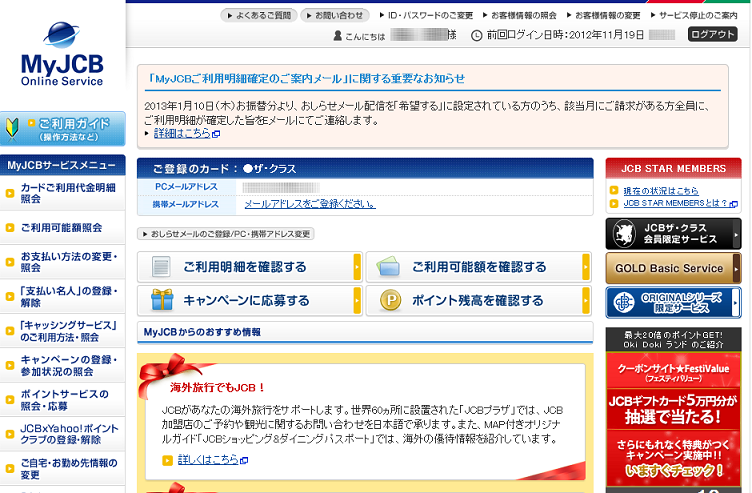Open GOLD Basic Service banner

[673, 268]
